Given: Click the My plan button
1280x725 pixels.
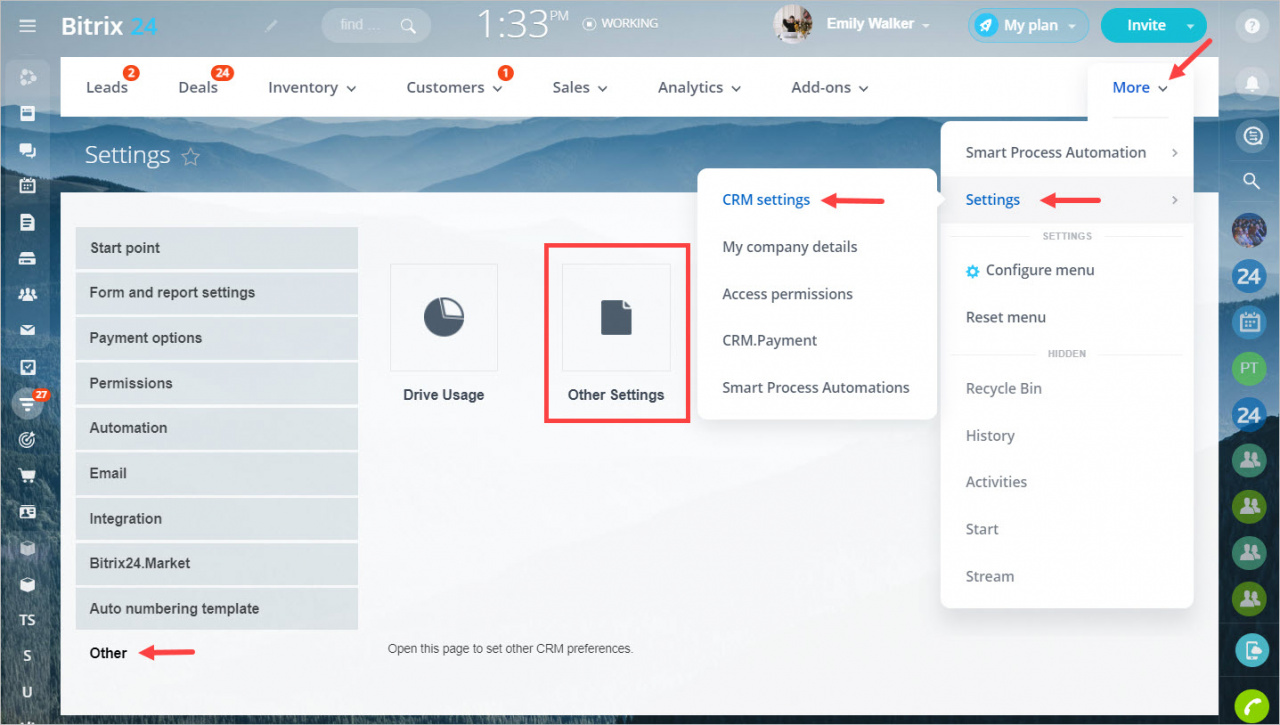Looking at the screenshot, I should click(x=1029, y=26).
